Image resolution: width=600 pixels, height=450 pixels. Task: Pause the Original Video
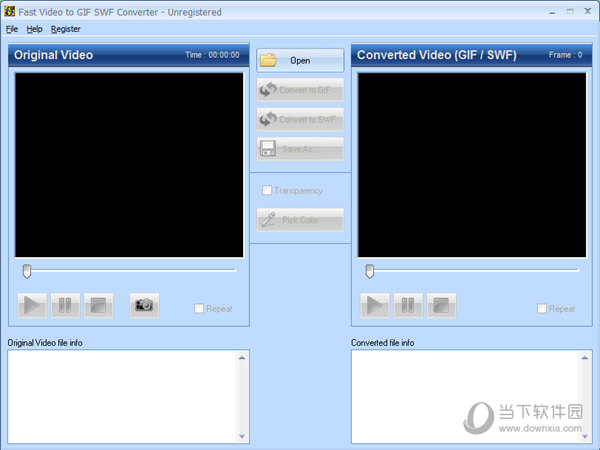pos(65,305)
